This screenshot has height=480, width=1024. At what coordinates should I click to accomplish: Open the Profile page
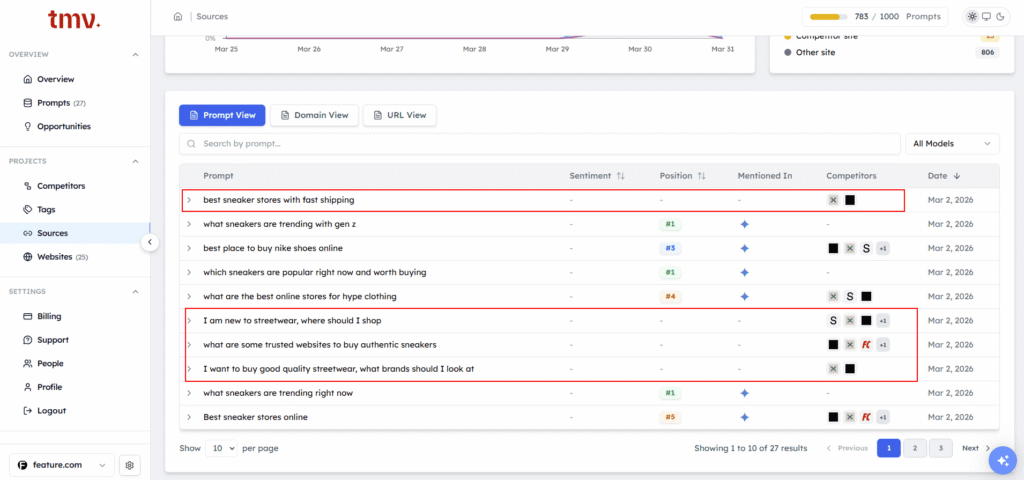tap(49, 387)
